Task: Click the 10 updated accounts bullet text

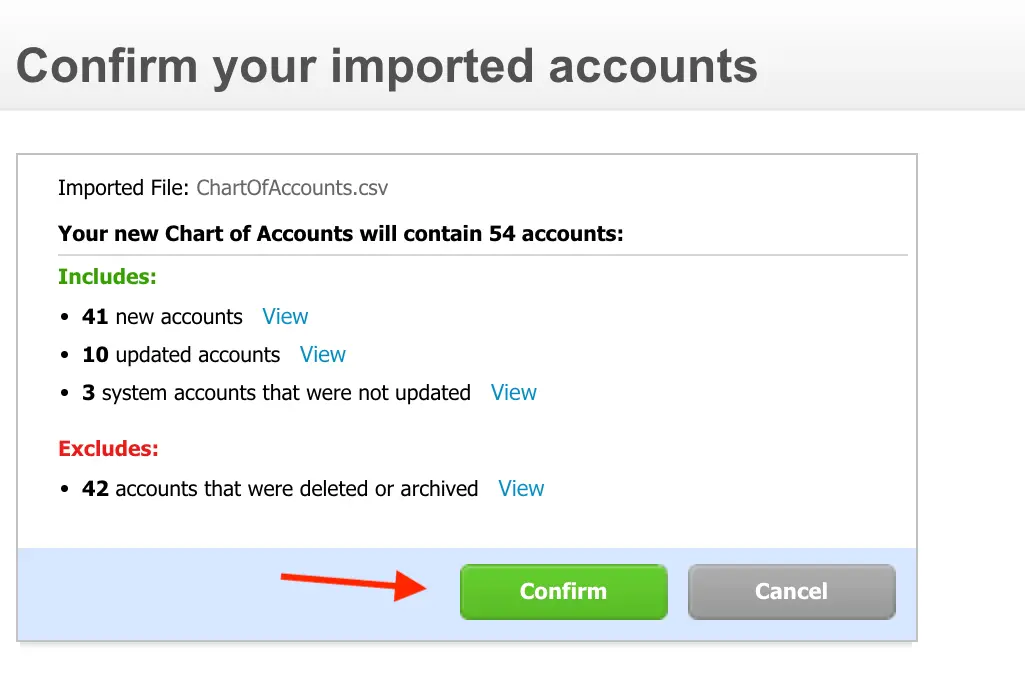Action: 180,354
